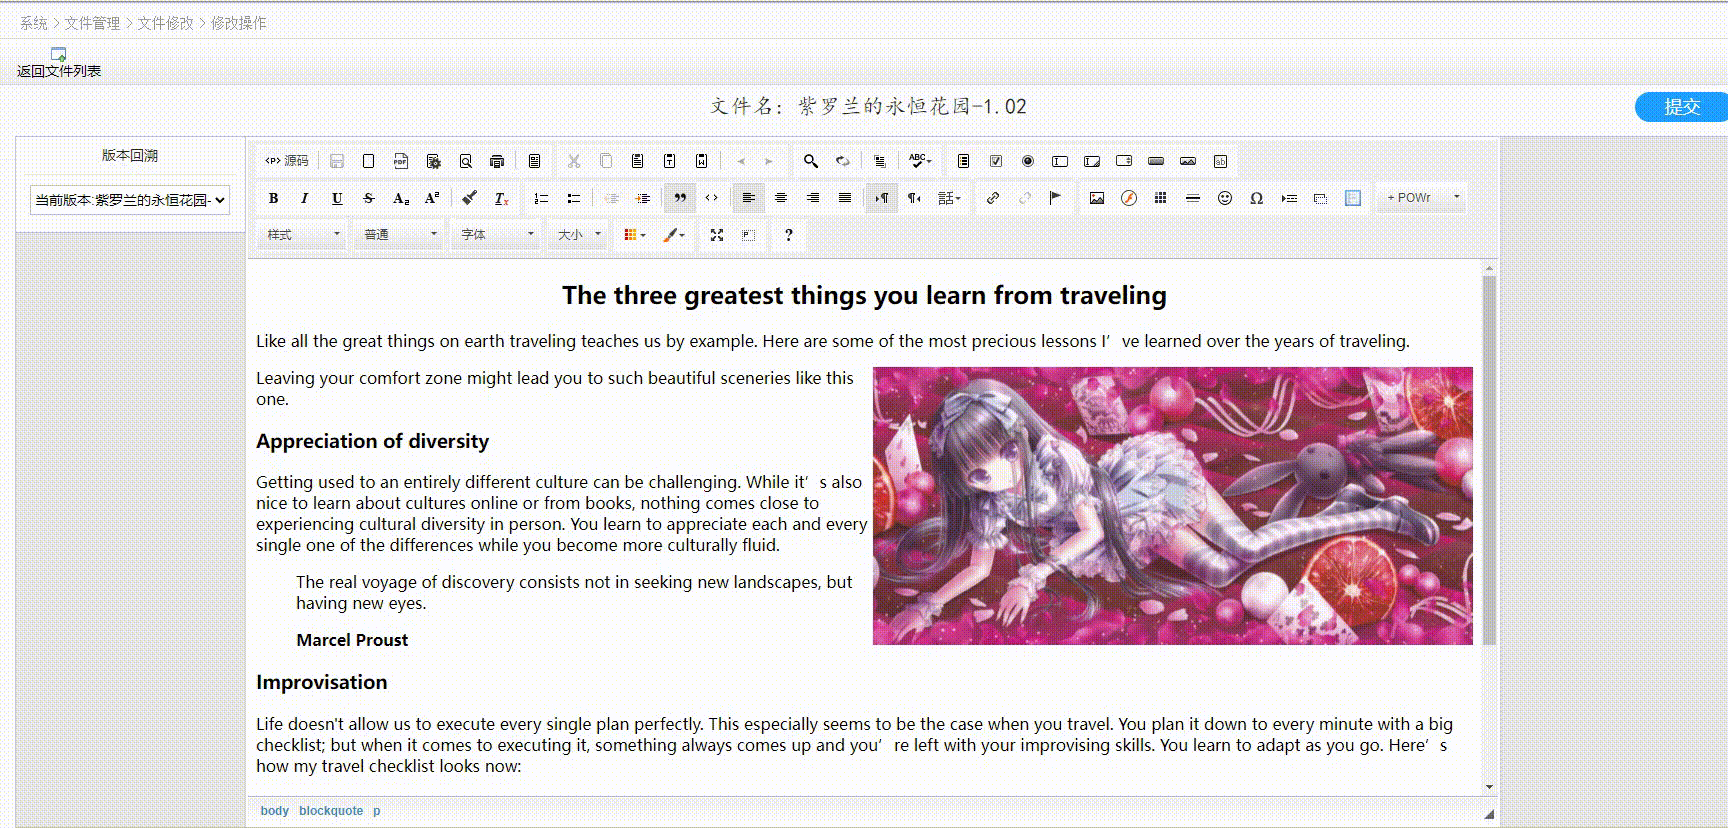The image size is (1728, 828).
Task: Insert a numbered list
Action: click(541, 198)
